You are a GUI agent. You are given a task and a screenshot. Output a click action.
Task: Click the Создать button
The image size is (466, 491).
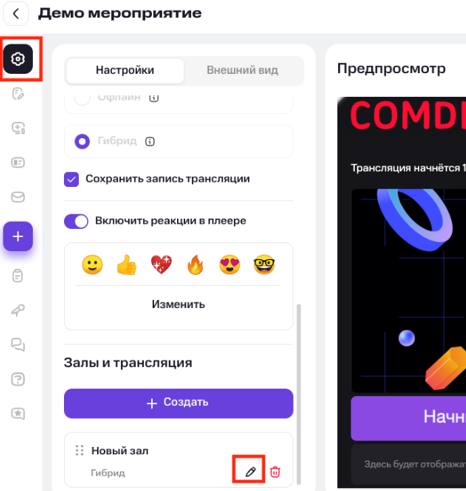tap(179, 403)
